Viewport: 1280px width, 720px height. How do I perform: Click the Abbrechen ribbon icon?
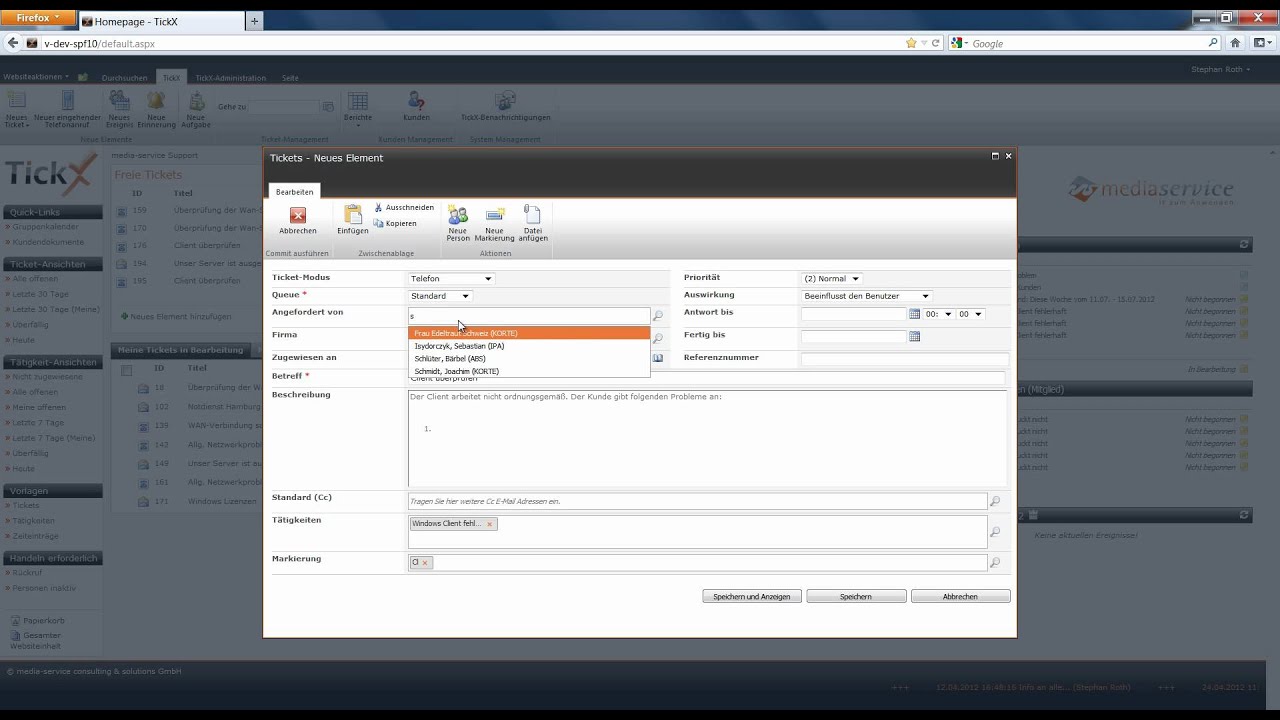tap(298, 215)
